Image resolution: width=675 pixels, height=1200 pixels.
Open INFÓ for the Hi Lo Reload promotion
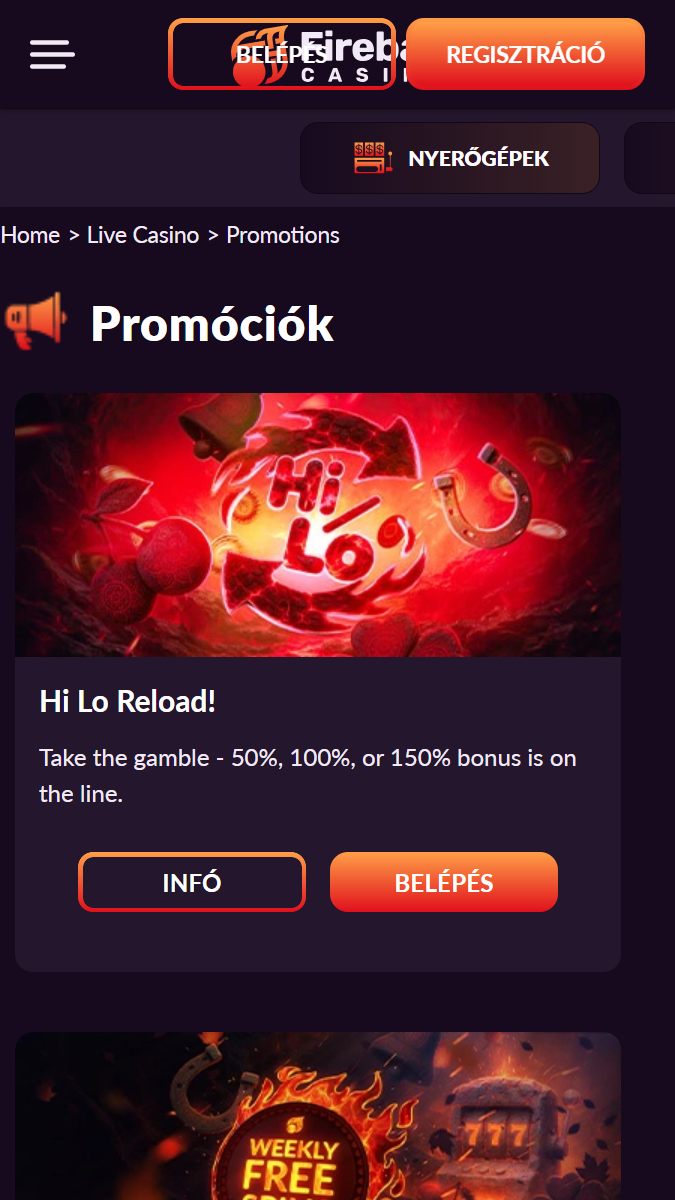pyautogui.click(x=192, y=882)
